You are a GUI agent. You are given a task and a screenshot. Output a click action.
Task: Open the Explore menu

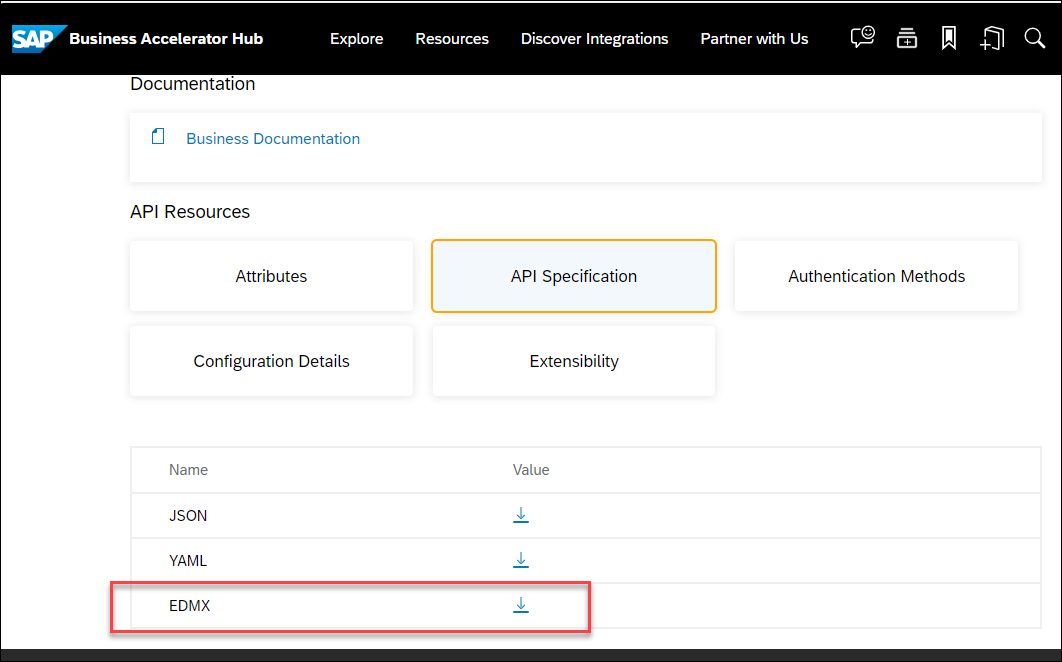point(356,39)
